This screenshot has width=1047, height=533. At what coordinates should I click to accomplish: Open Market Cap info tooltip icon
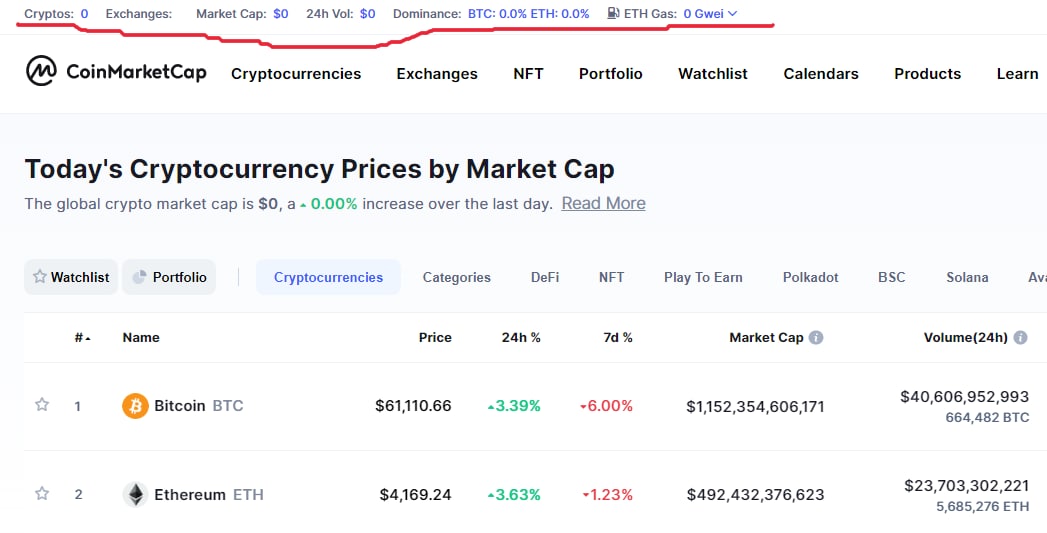816,337
